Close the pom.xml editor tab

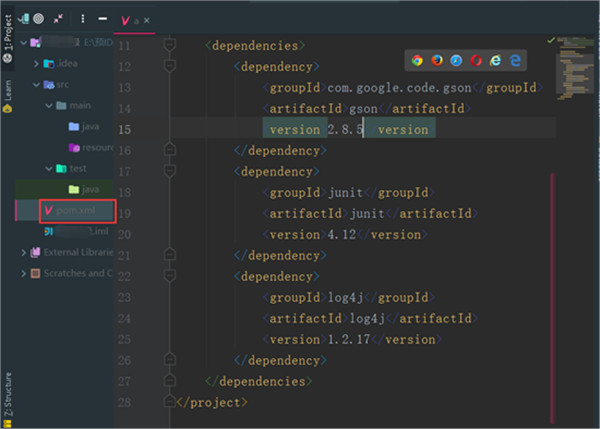147,19
